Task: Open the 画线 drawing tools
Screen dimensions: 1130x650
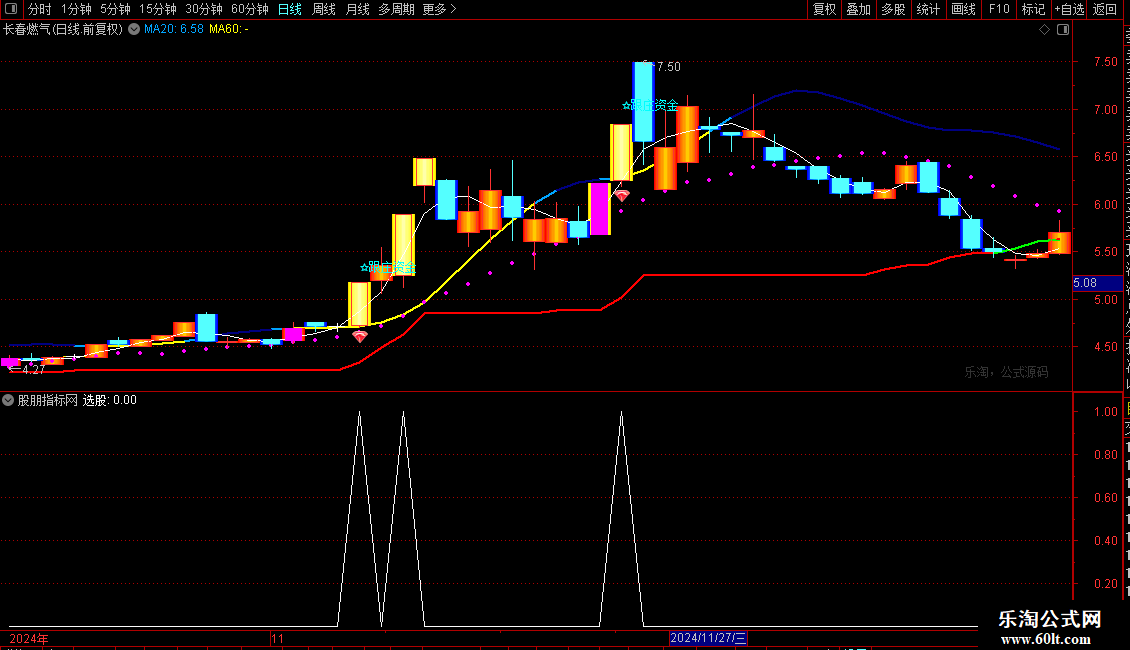Action: tap(963, 9)
